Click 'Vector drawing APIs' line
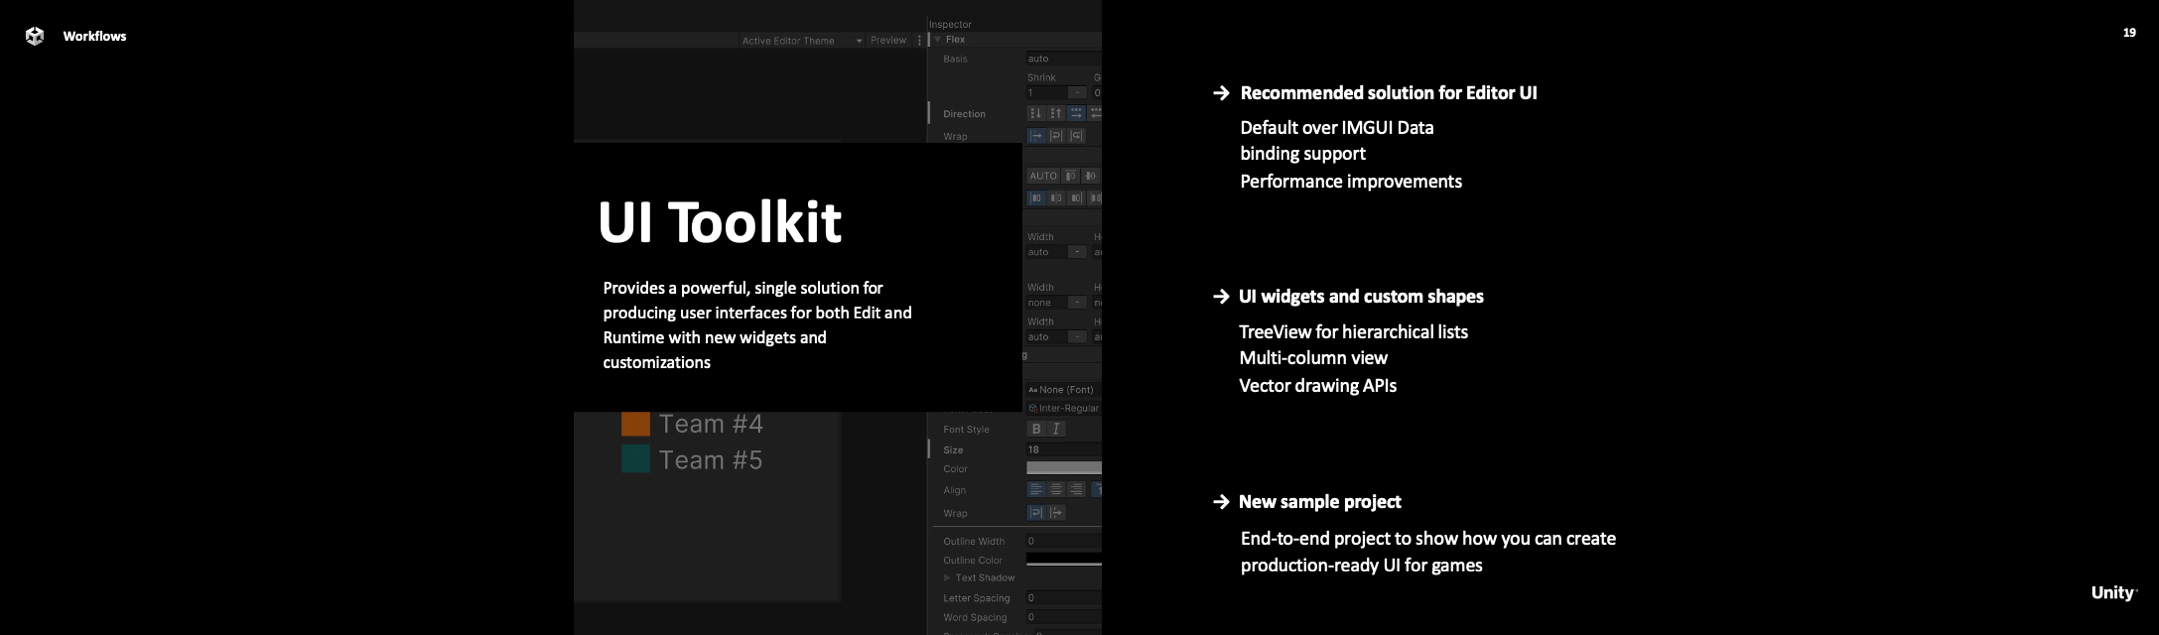 (1318, 385)
